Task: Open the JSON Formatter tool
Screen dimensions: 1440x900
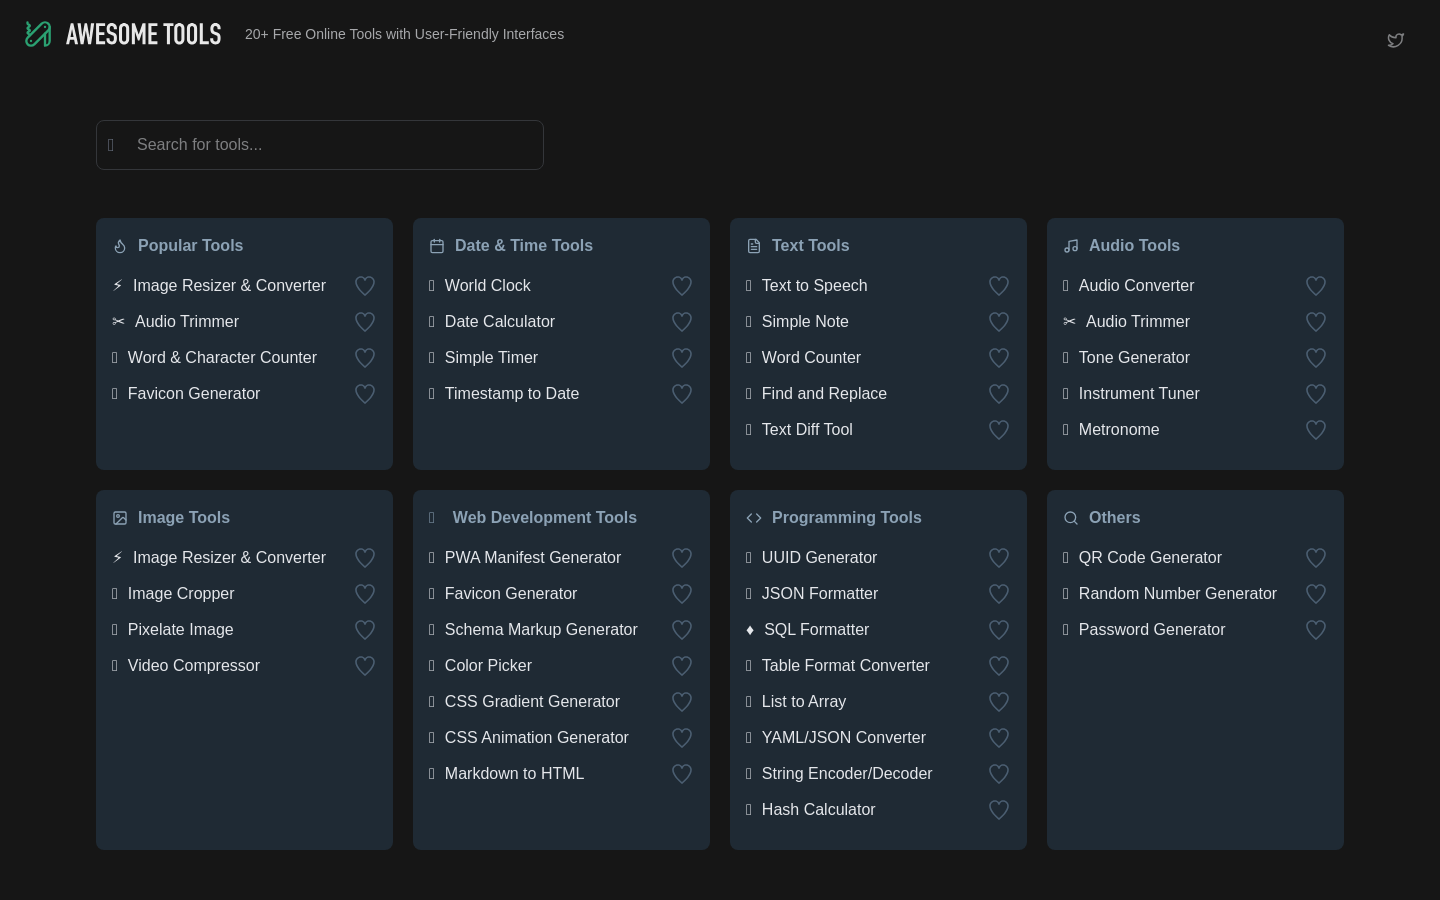Action: point(820,594)
